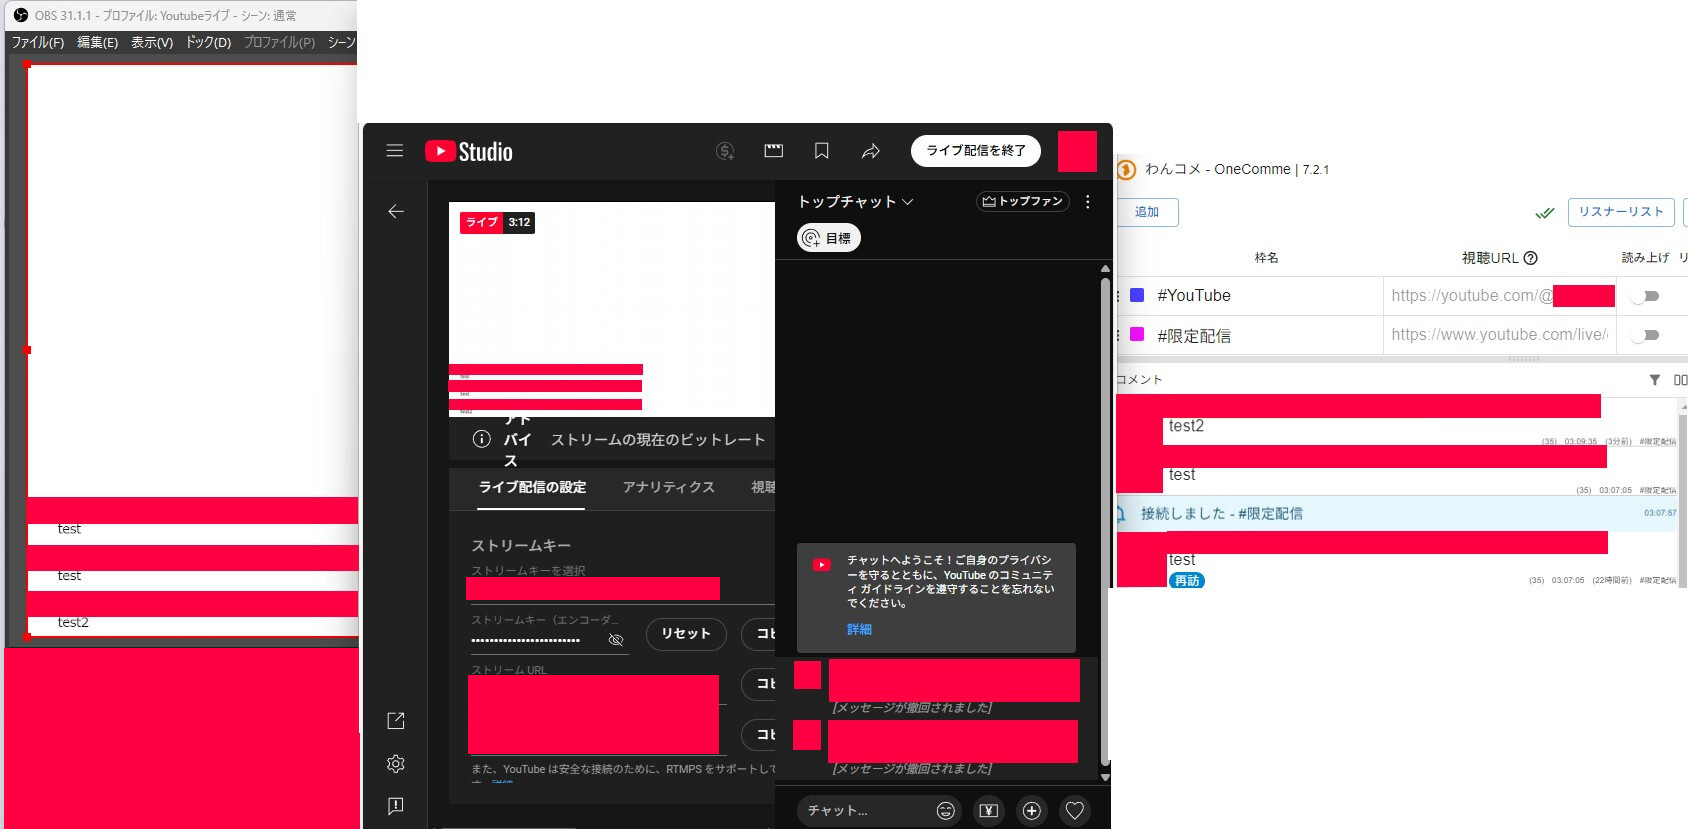The image size is (1688, 829).
Task: Click the トップファン button in chat
Action: (x=1022, y=202)
